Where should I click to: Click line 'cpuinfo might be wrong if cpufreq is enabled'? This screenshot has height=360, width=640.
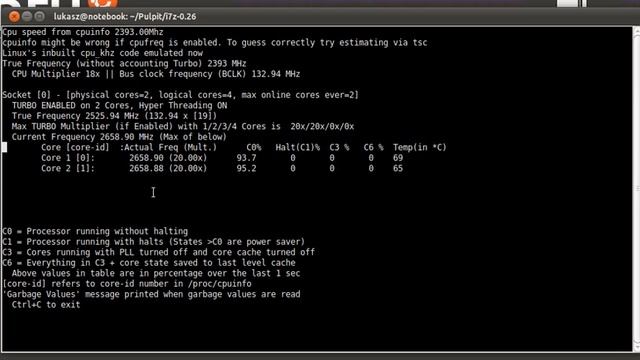click(215, 42)
